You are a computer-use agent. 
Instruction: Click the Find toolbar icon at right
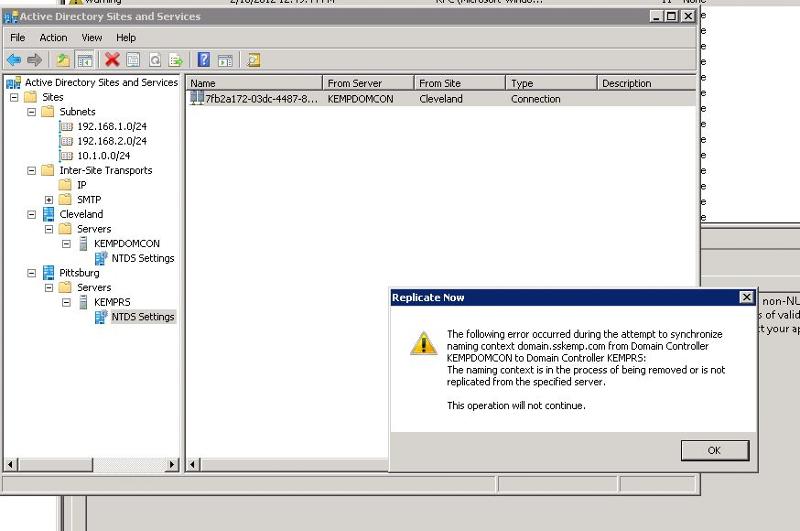(253, 60)
